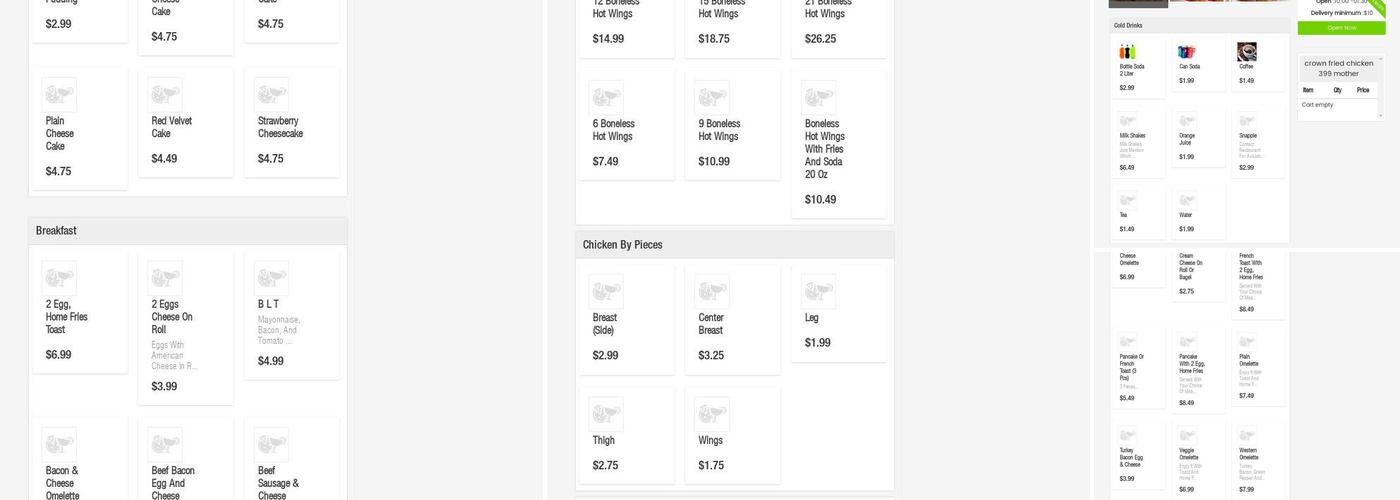Image resolution: width=1400 pixels, height=500 pixels.
Task: Click the Red Velvet Cake placeholder icon
Action: pyautogui.click(x=165, y=95)
